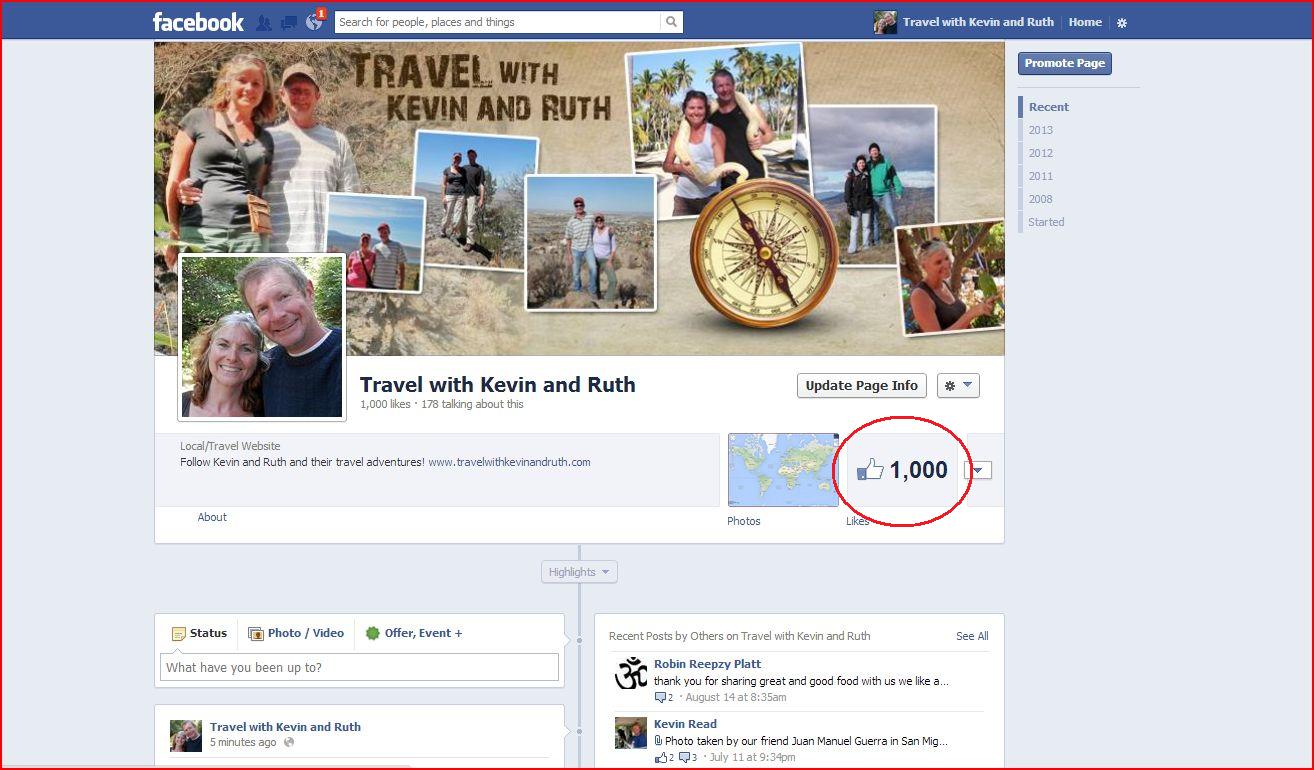Check notifications via the globe icon
1314x770 pixels.
(x=313, y=21)
